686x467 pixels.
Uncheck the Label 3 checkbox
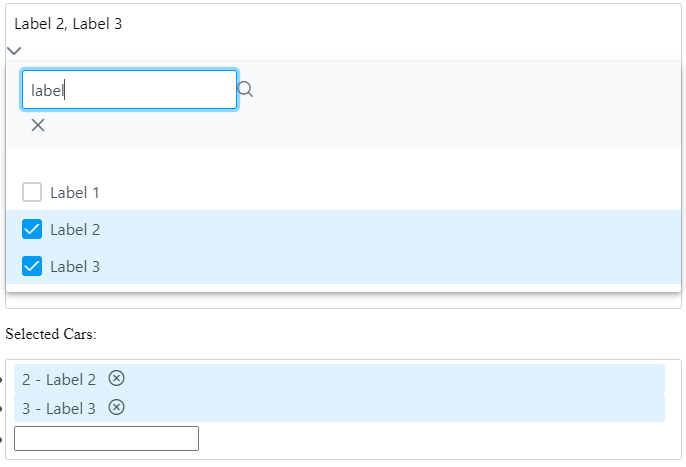32,266
